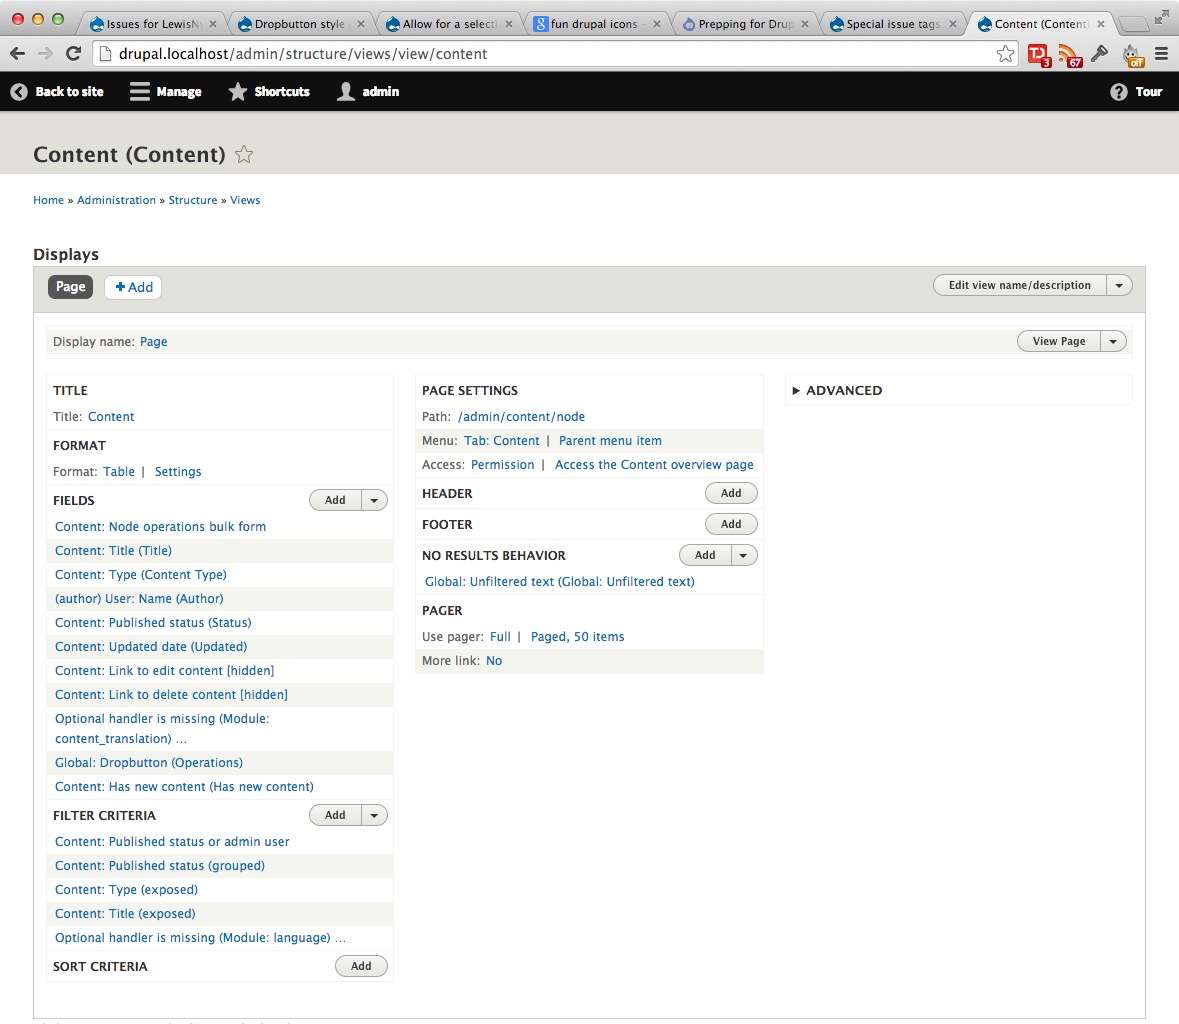This screenshot has height=1024, width=1179.
Task: Bookmark page with address bar star
Action: point(1005,54)
